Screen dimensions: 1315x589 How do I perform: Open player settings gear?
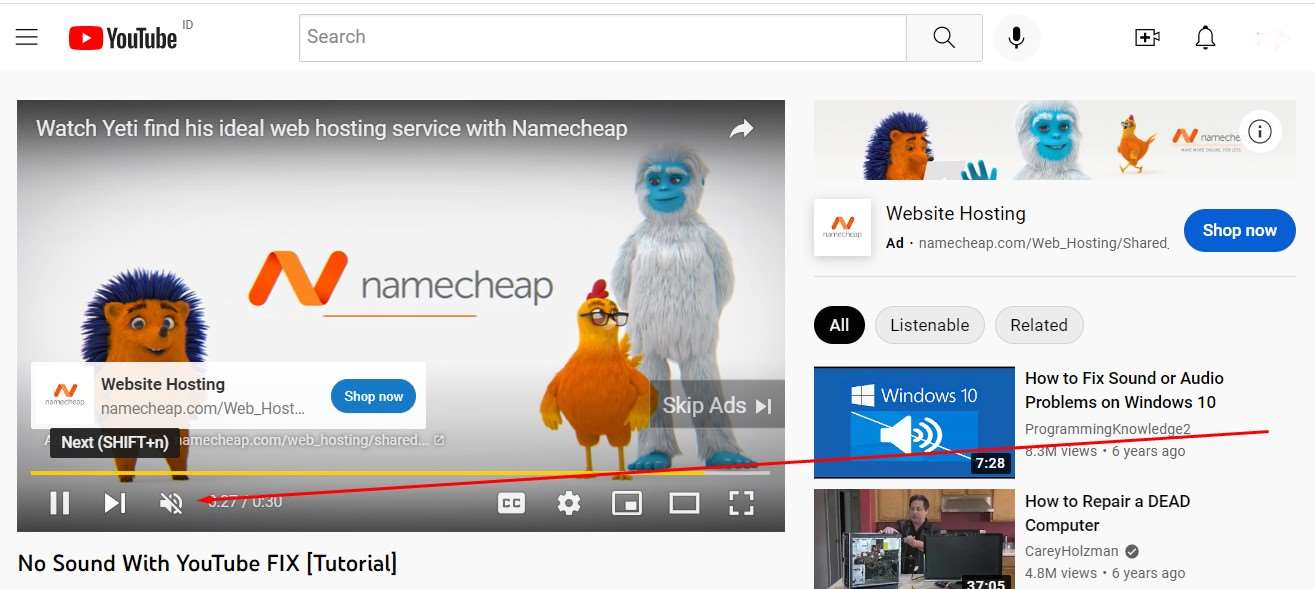[x=569, y=503]
